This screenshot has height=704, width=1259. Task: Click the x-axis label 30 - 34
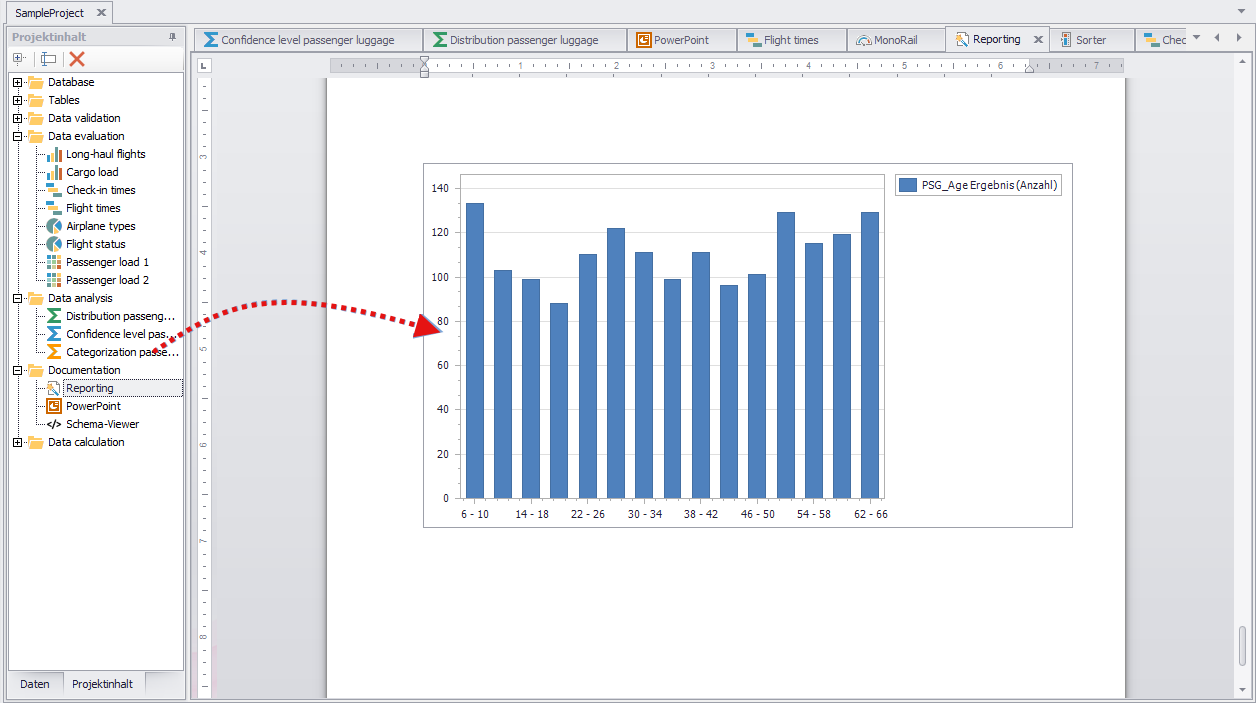[x=645, y=514]
